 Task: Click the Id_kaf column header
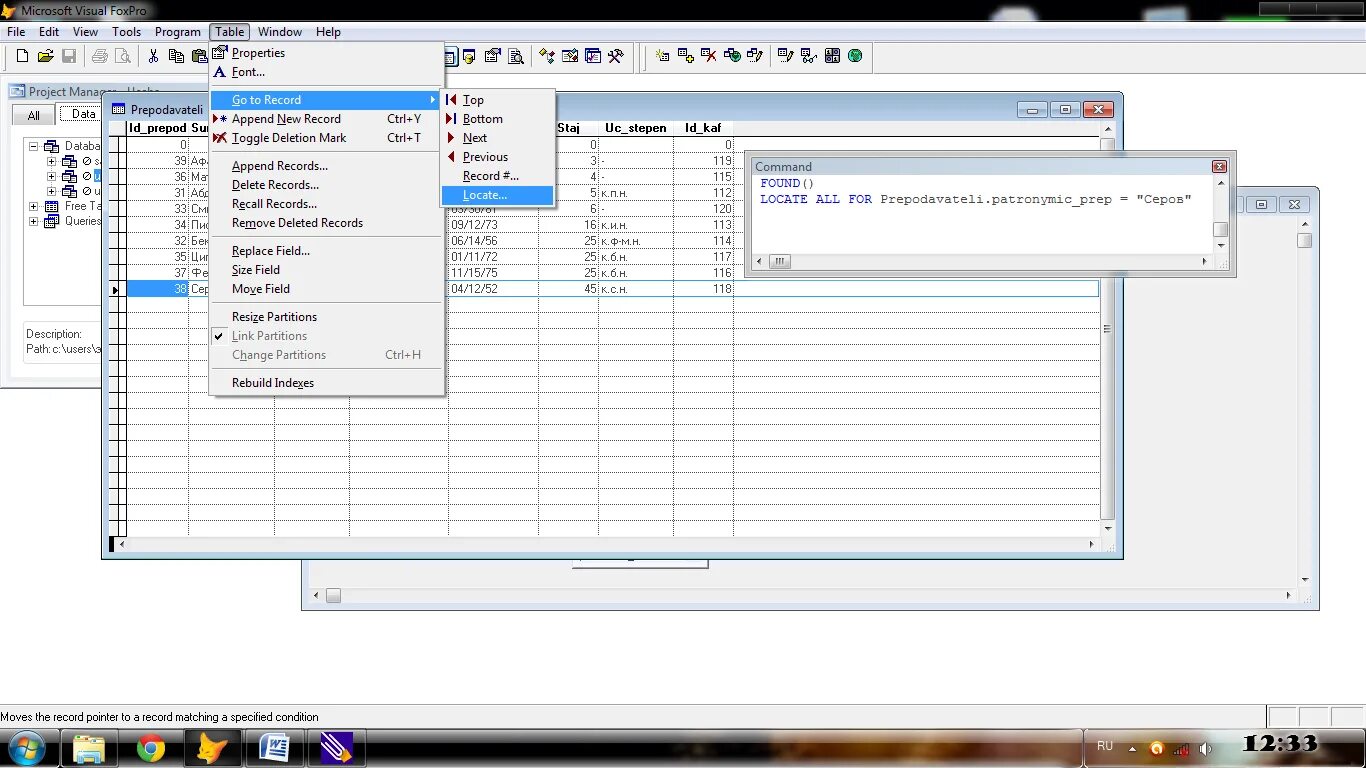[703, 128]
